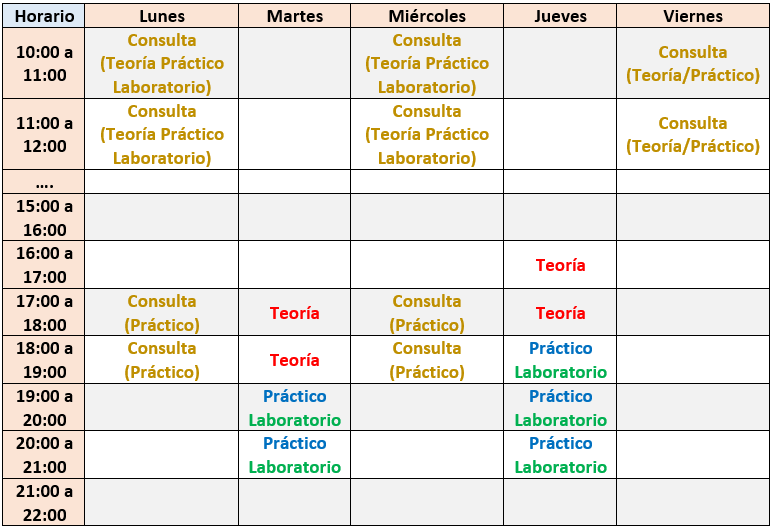The height and width of the screenshot is (527, 772).
Task: Click the Horario header cell
Action: [x=44, y=16]
